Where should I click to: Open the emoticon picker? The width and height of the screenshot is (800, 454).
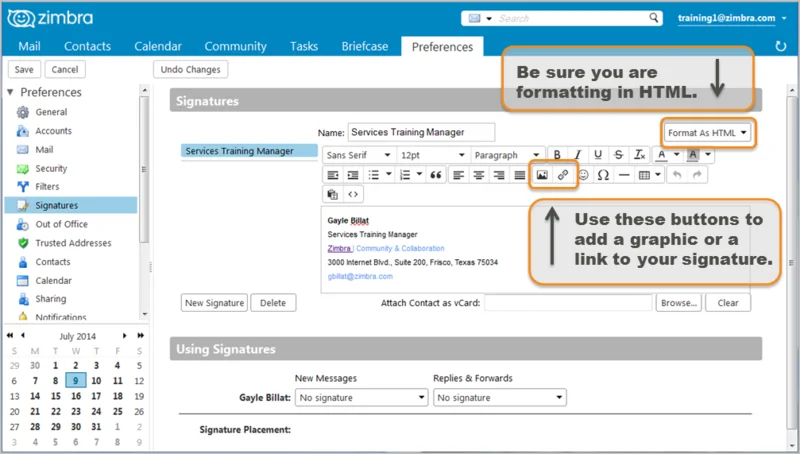(x=584, y=175)
